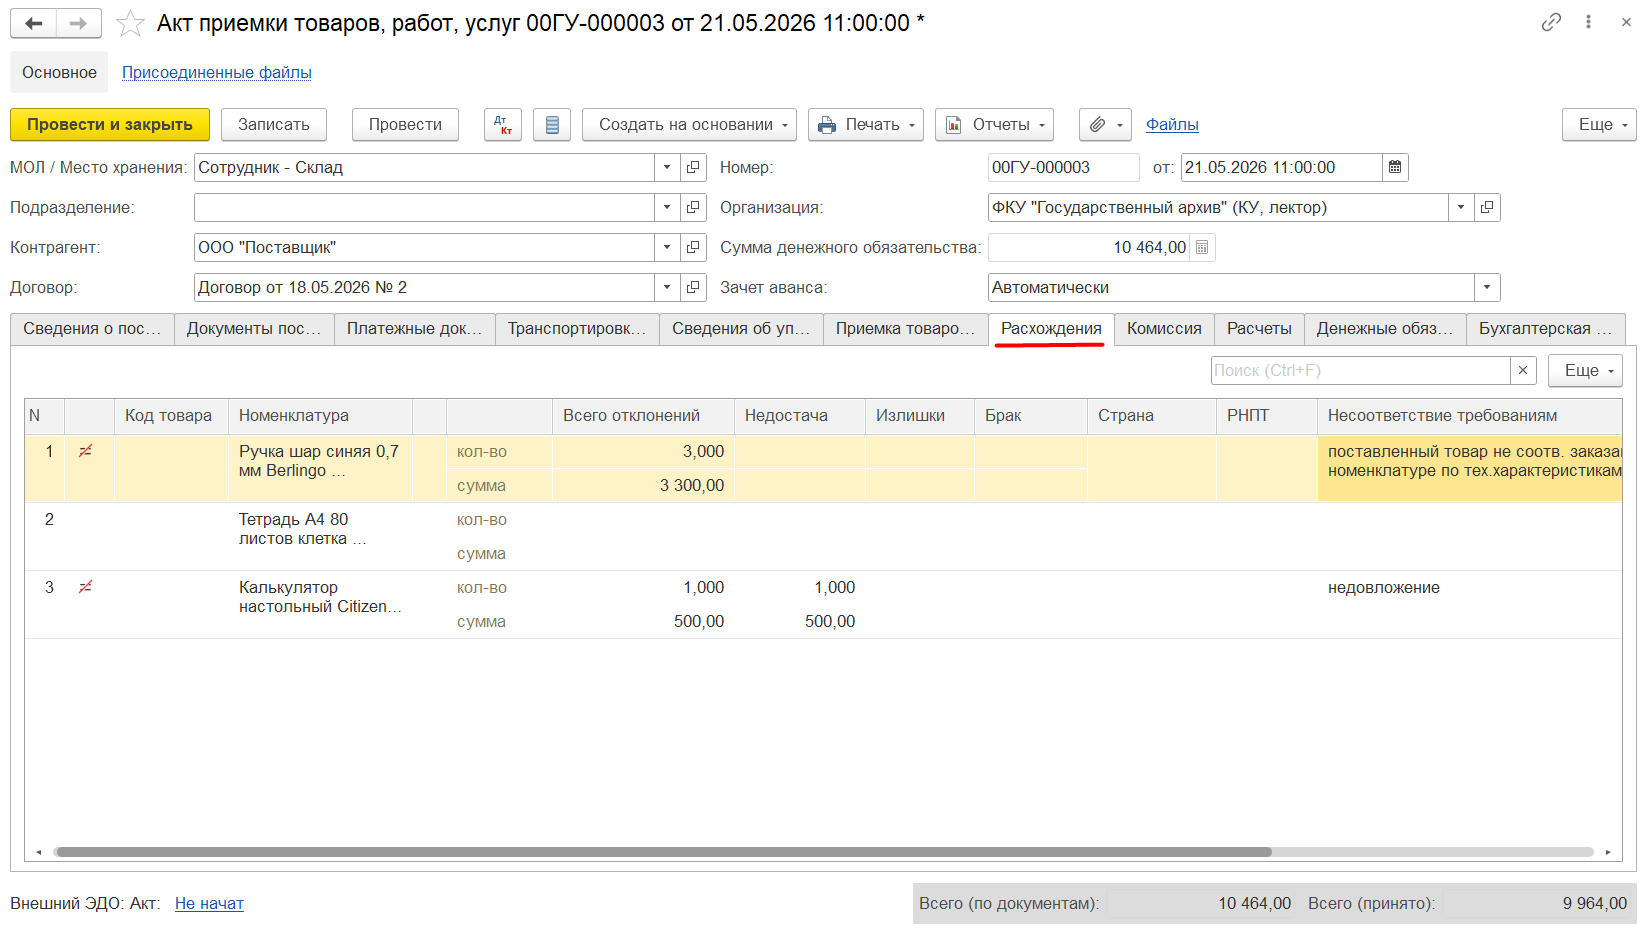Click Провести и закрыть button
The height and width of the screenshot is (935, 1648).
coord(110,125)
